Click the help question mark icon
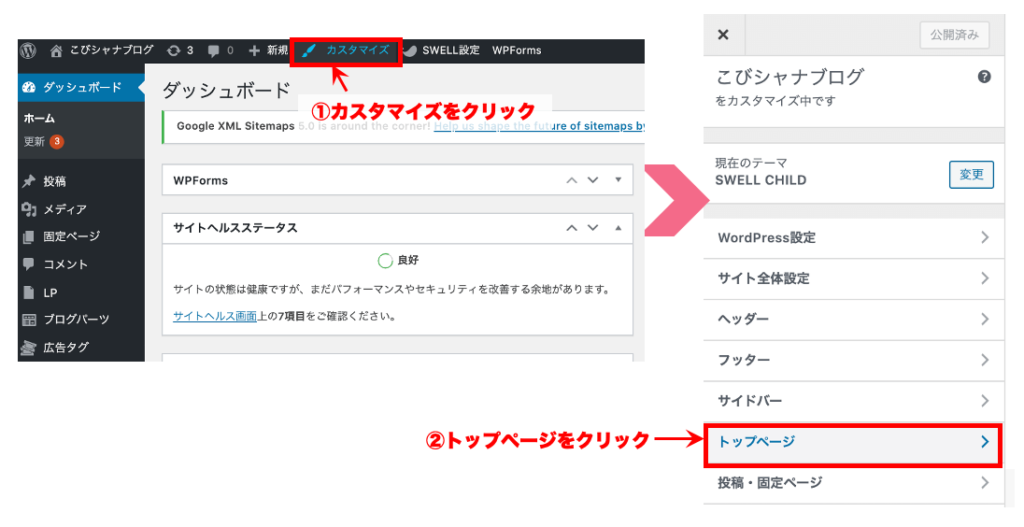Screen dimensions: 1024x527 (984, 77)
